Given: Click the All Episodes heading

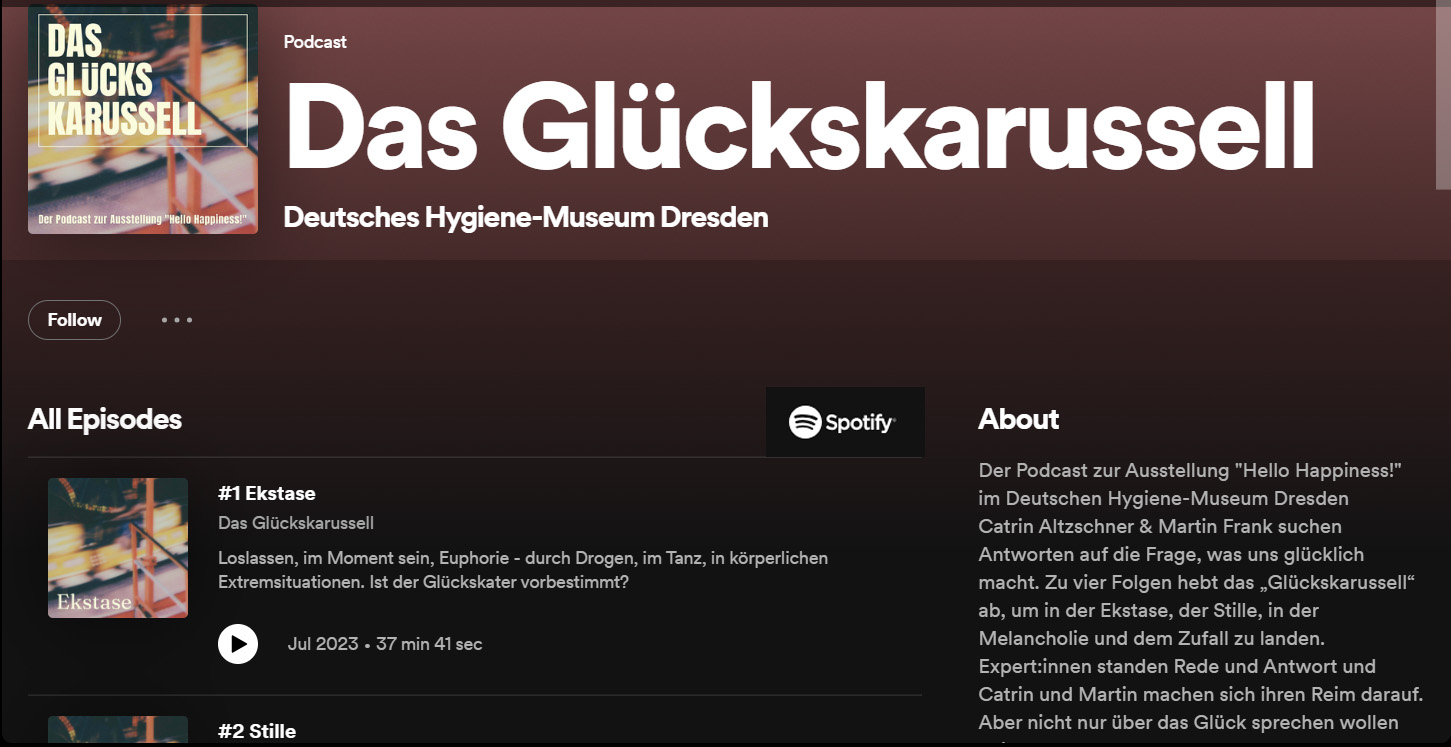Looking at the screenshot, I should click(105, 419).
